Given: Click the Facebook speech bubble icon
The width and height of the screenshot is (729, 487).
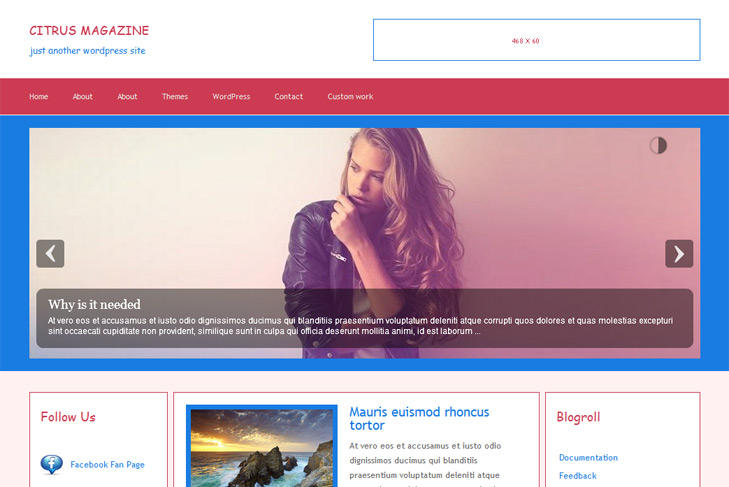Looking at the screenshot, I should pos(52,464).
